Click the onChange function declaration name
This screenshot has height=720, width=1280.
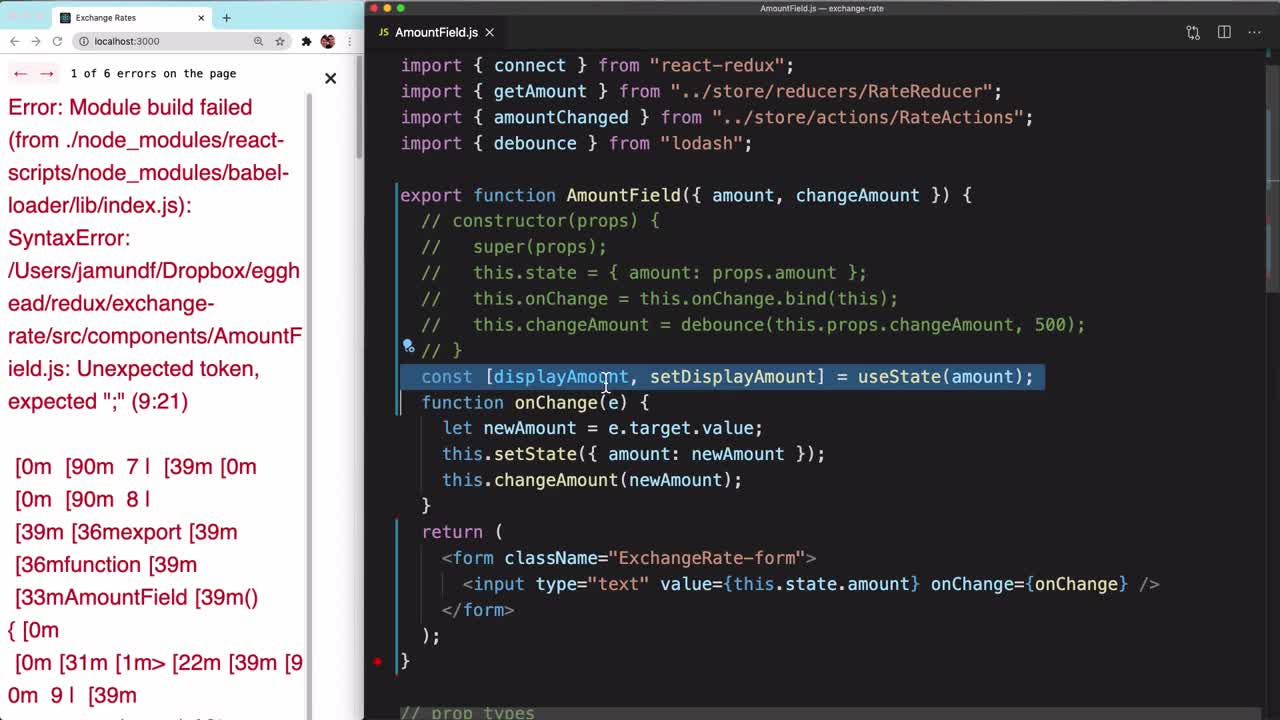556,402
